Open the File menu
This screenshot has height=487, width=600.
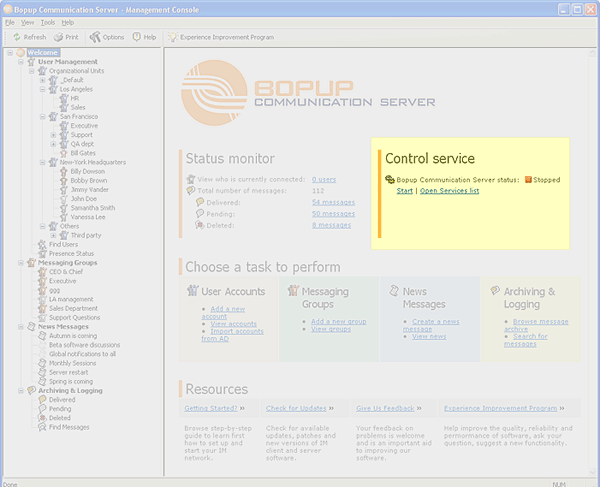pyautogui.click(x=9, y=22)
